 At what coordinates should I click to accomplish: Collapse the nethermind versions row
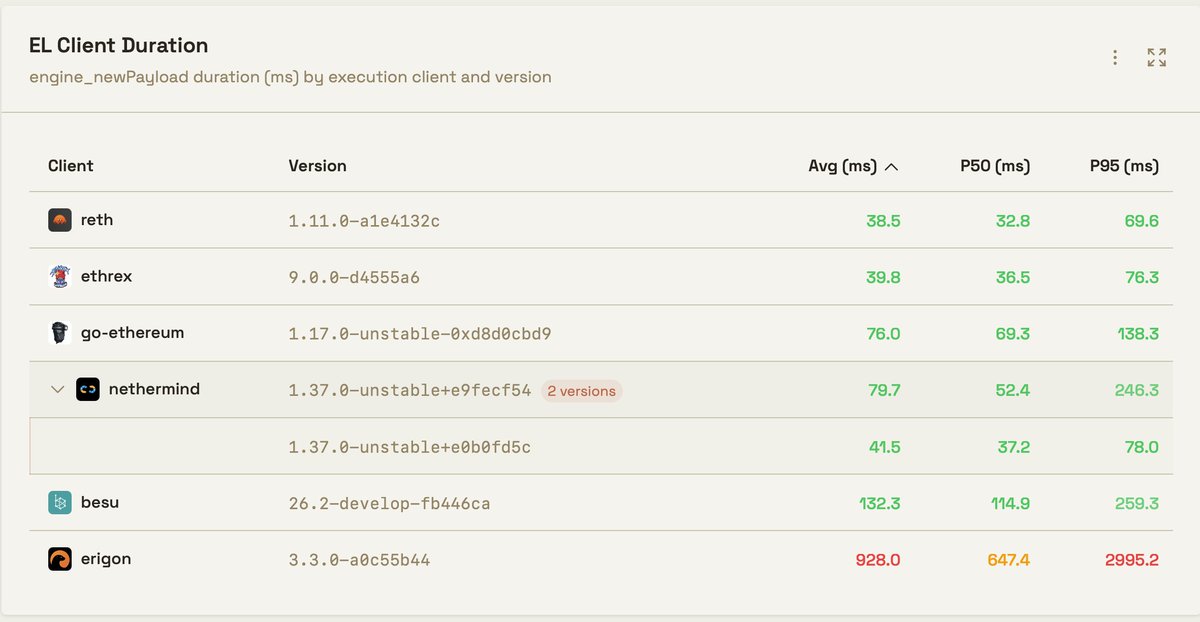[x=58, y=389]
